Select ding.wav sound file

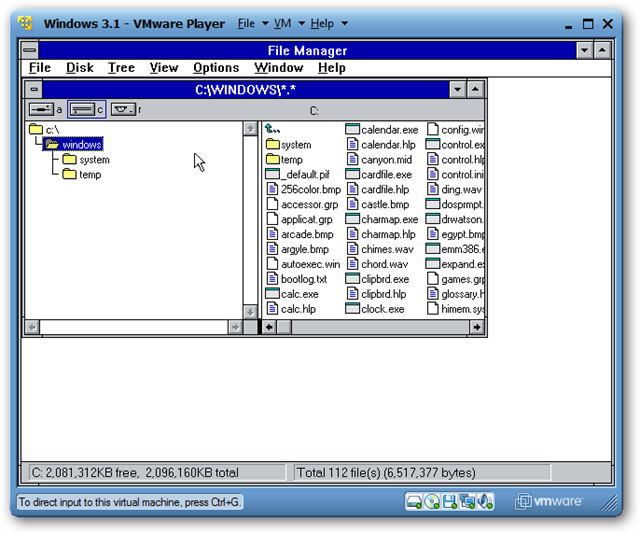(x=454, y=189)
